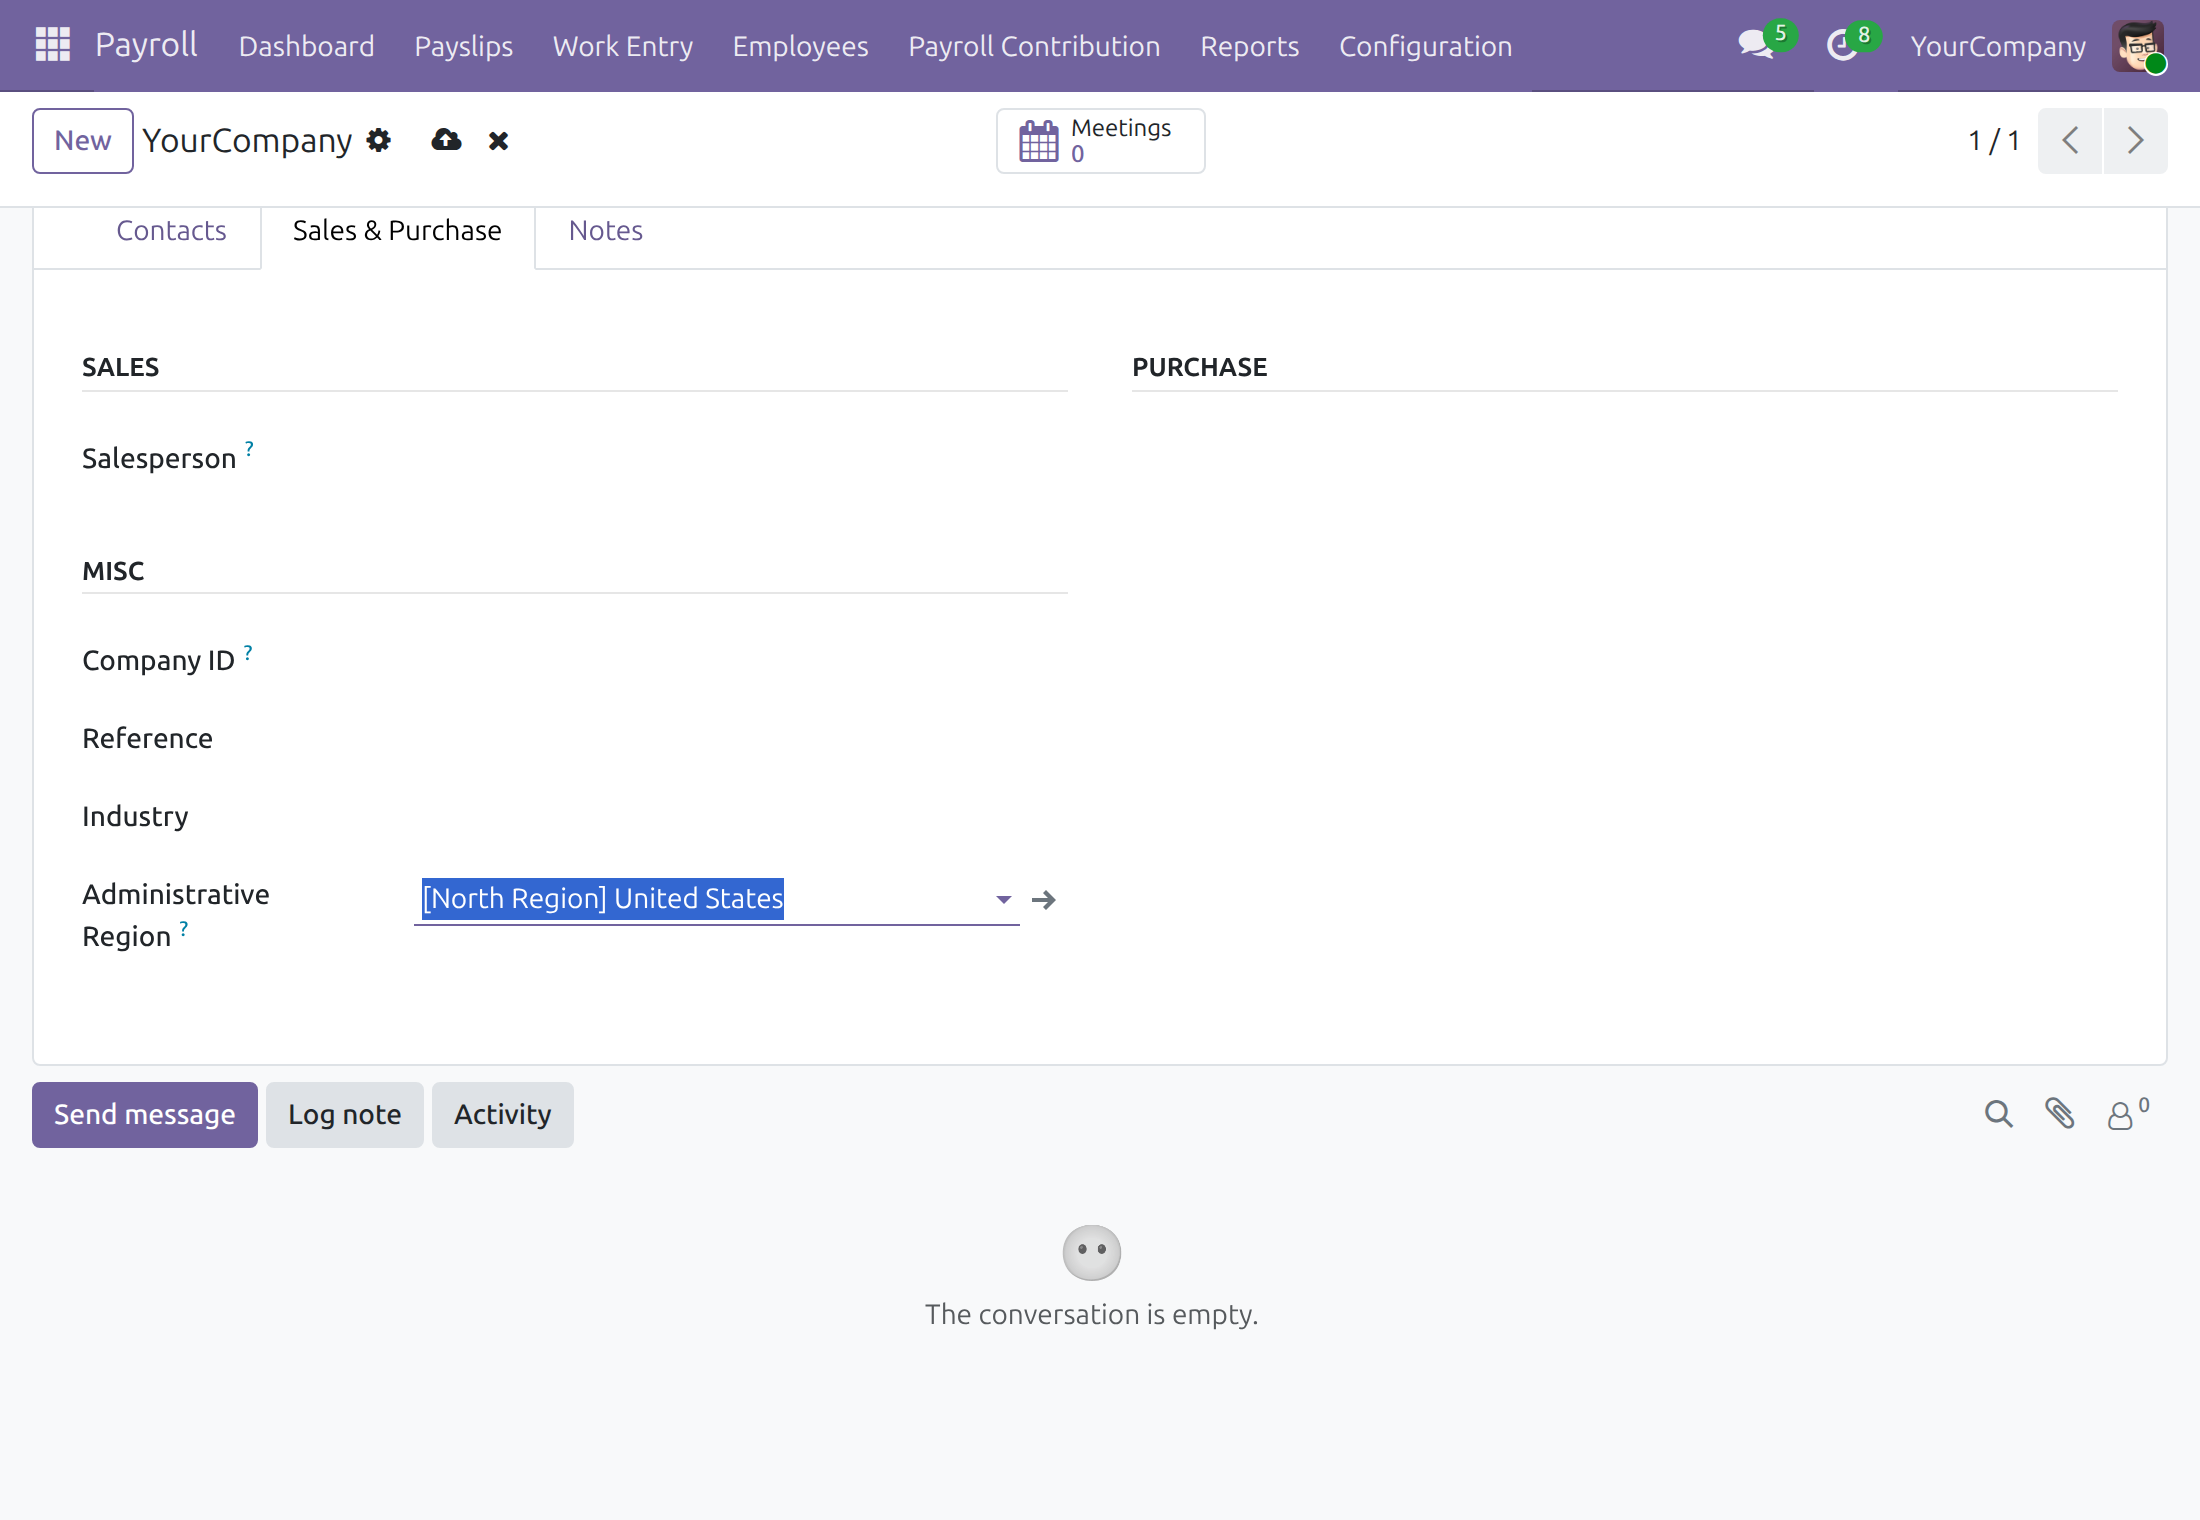Screen dimensions: 2200x1520
Task: Click the Reference field value area
Action: pyautogui.click(x=740, y=738)
